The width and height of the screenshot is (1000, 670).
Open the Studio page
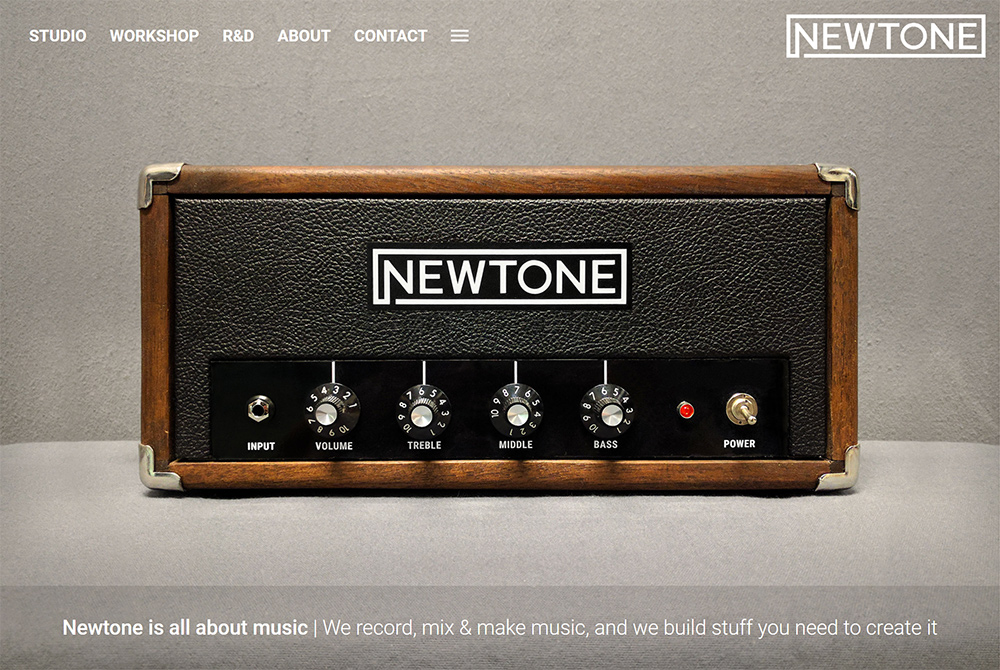click(x=57, y=36)
